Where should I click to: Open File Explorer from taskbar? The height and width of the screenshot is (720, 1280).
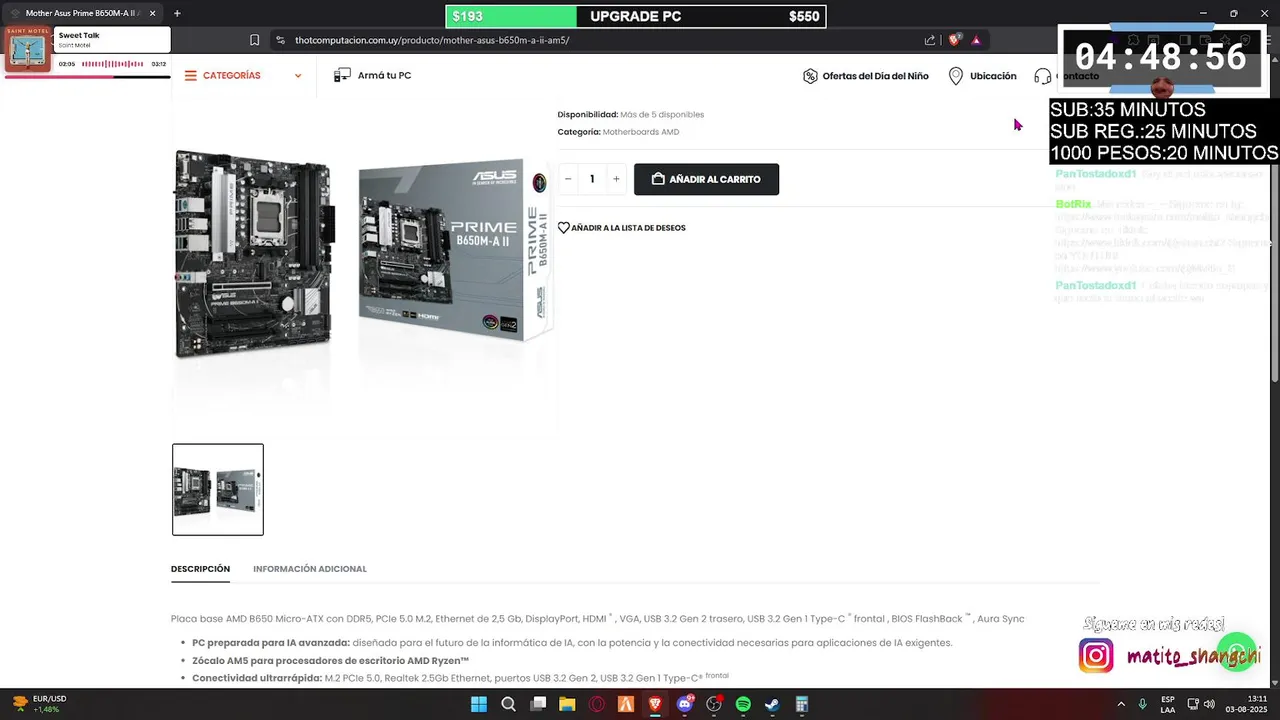coord(567,704)
